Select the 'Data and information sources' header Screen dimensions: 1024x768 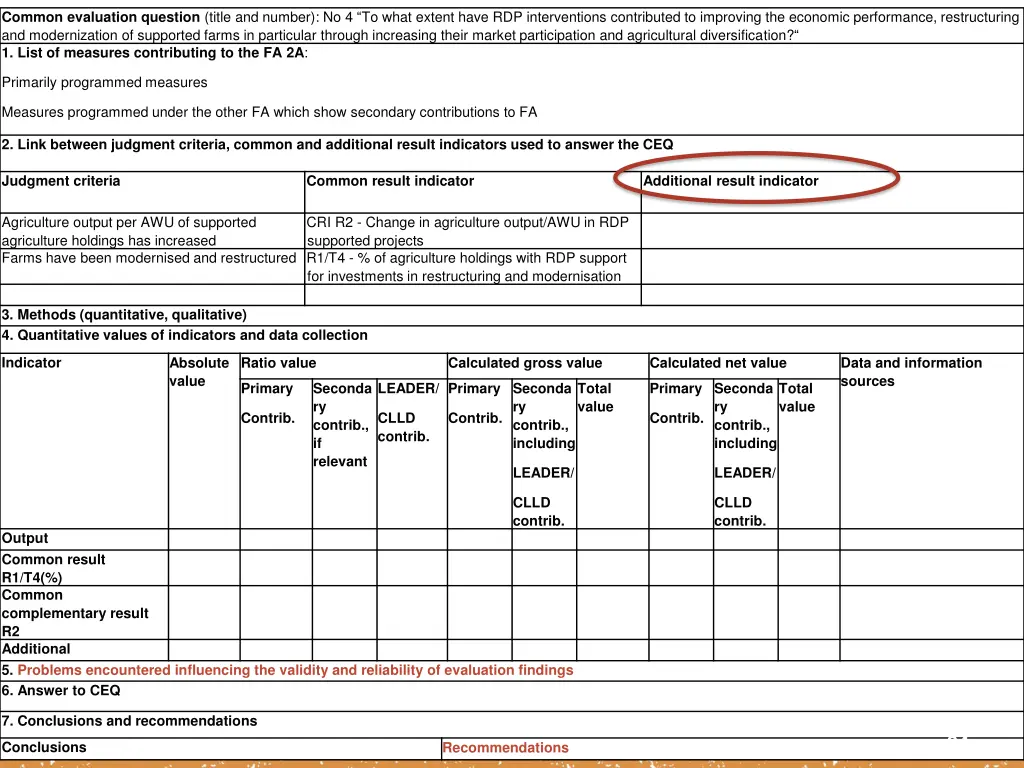(x=911, y=372)
